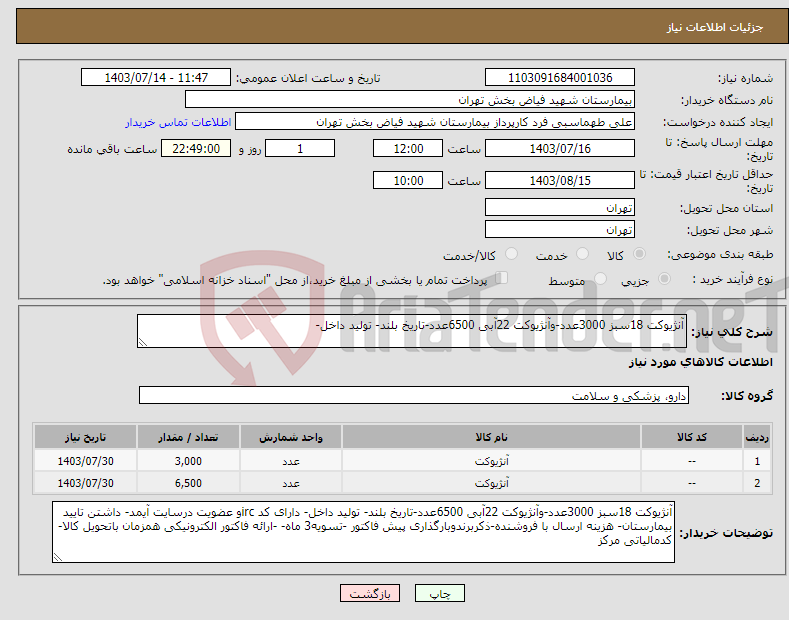789x620 pixels.
Task: Open the اطلاعات تماس خریدار link
Action: 178,122
